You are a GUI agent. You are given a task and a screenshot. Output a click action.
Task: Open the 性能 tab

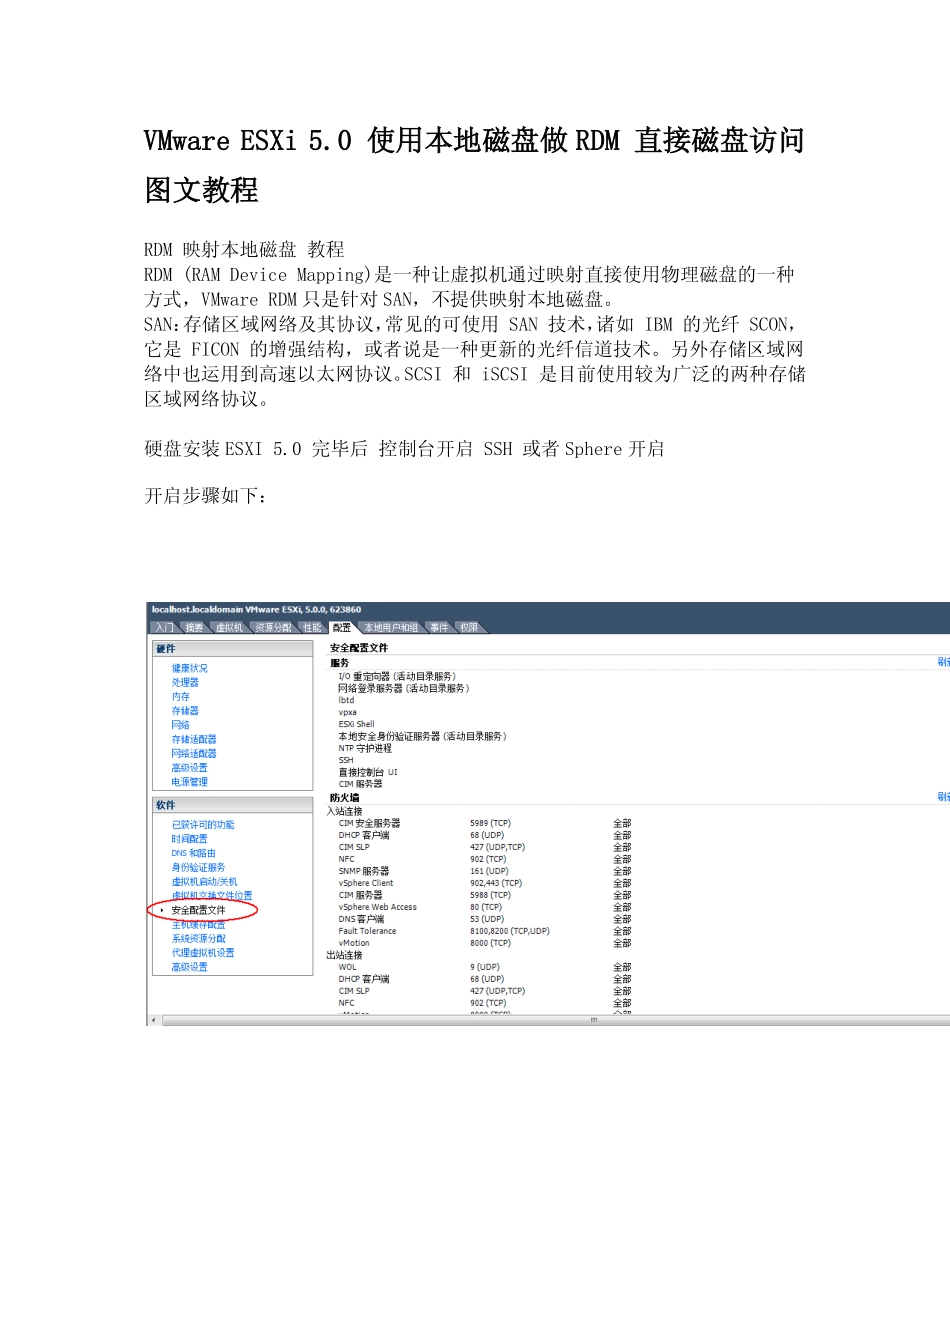(x=313, y=628)
